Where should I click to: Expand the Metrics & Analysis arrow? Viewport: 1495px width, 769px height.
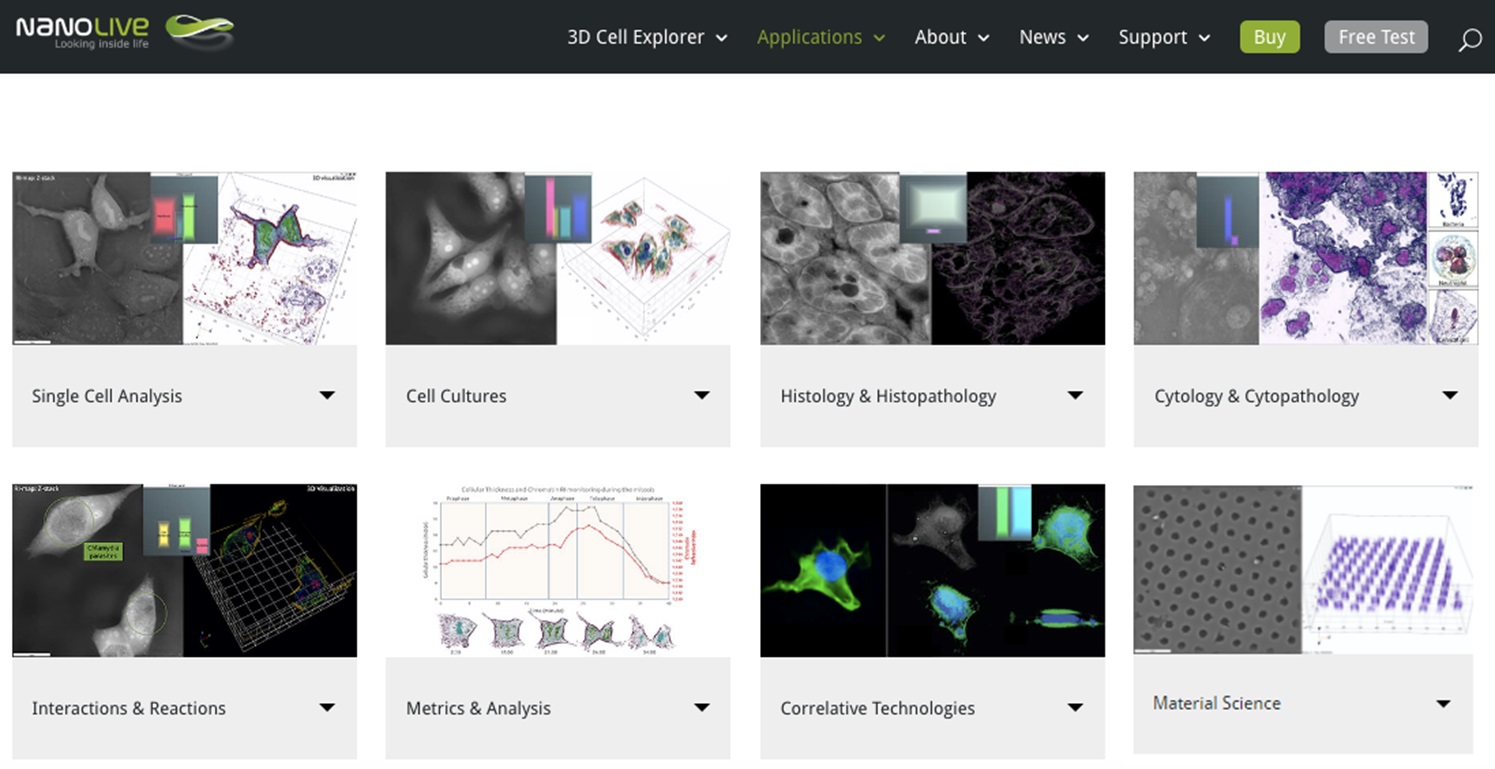coord(702,707)
